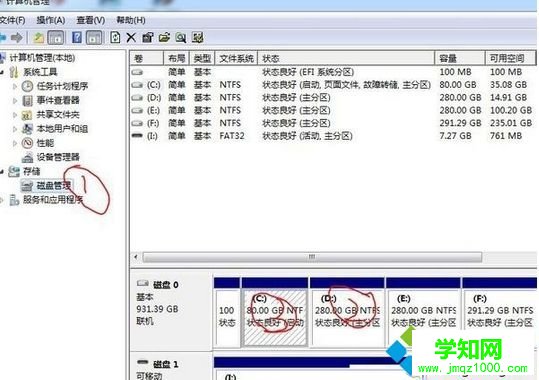Select 计算机管理(本地) root node
This screenshot has height=380, width=539.
tap(42, 58)
